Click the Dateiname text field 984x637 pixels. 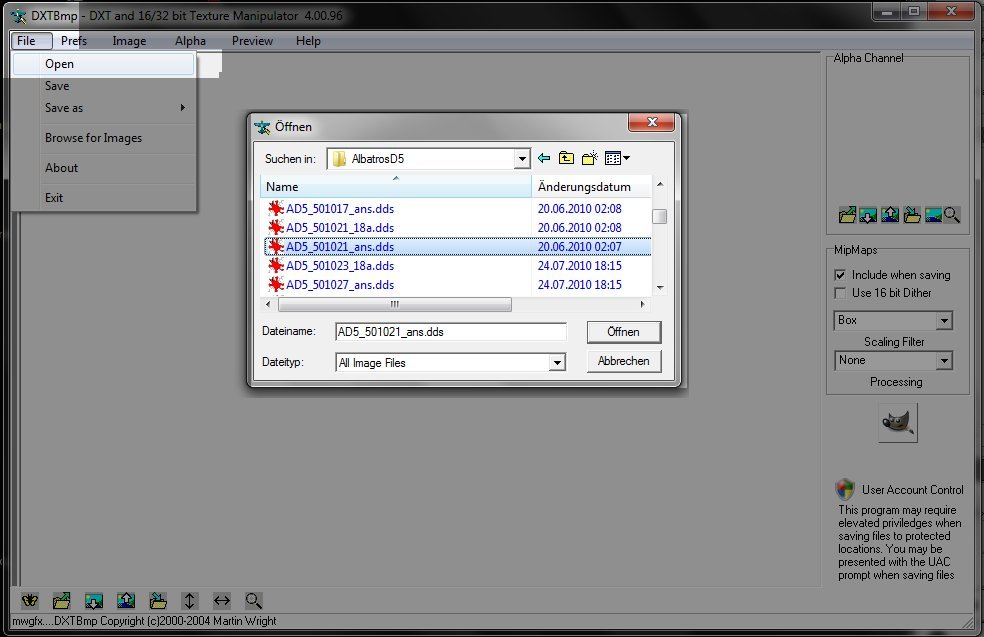[450, 332]
